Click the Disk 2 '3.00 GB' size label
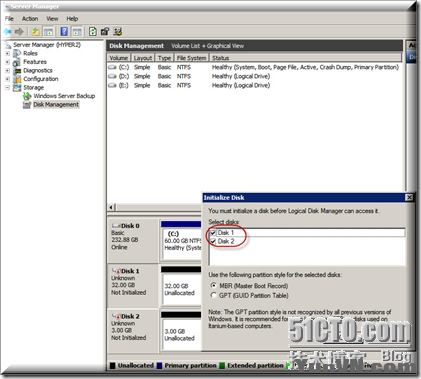421x379 pixels. pos(122,330)
